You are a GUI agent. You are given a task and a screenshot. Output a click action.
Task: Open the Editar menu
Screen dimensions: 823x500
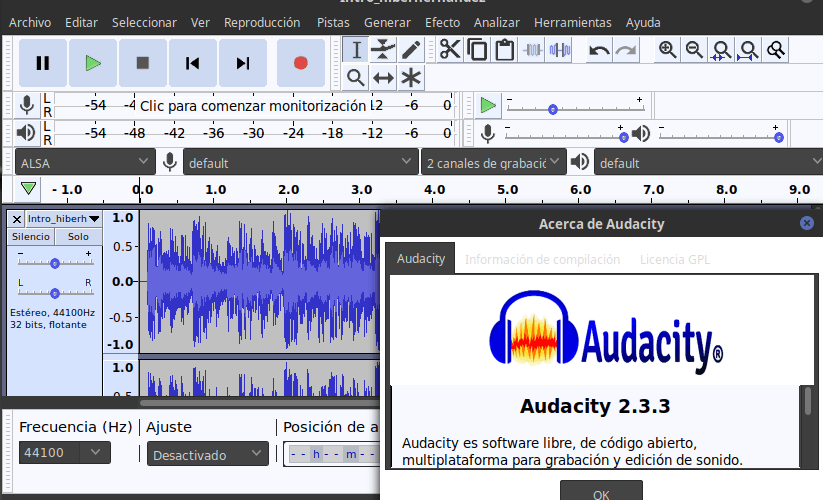point(81,23)
